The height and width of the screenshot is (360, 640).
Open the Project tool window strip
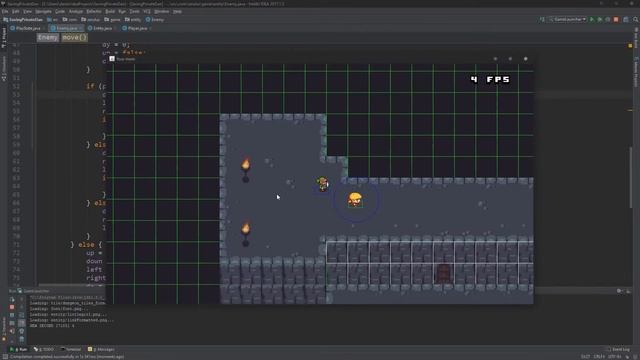4,38
